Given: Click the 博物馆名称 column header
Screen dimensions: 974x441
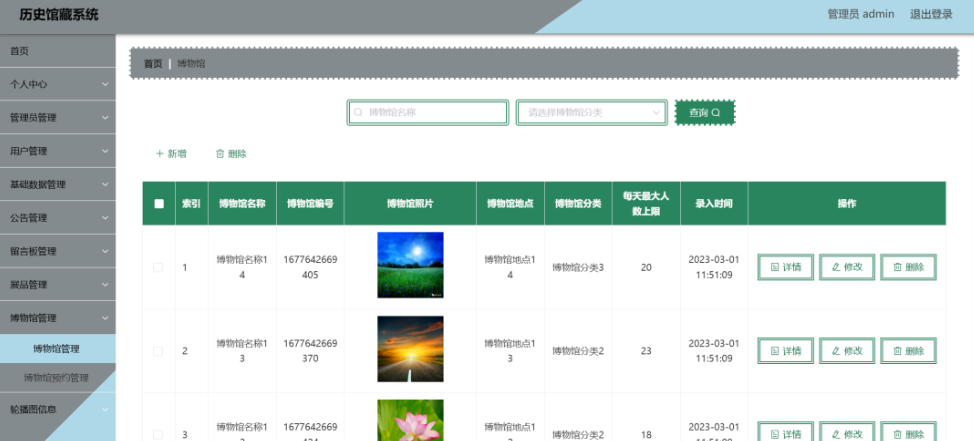Looking at the screenshot, I should tap(242, 203).
